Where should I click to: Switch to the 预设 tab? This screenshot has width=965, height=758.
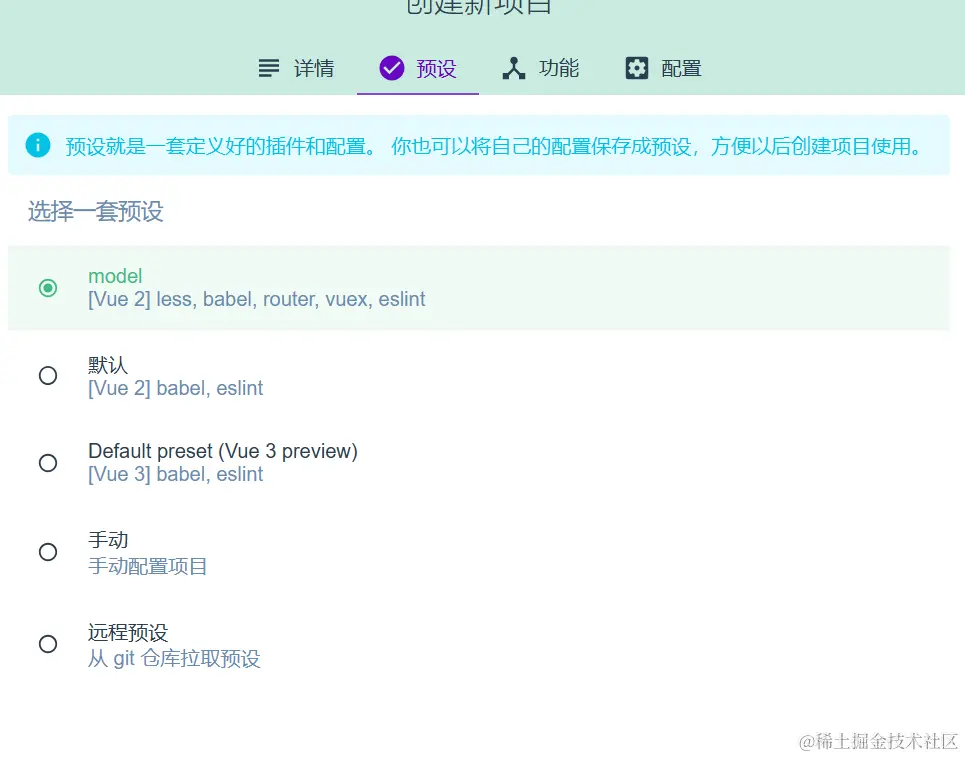point(418,68)
